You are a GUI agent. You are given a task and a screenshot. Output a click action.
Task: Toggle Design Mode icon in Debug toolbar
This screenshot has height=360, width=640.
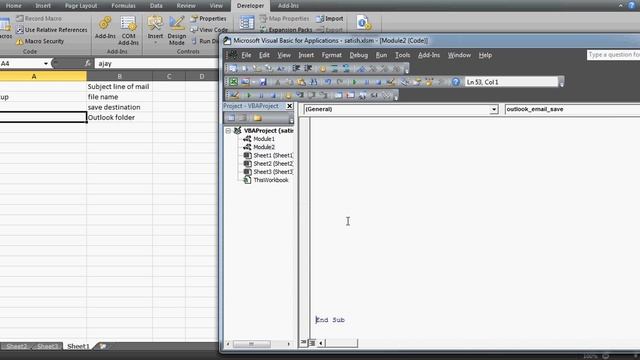(233, 95)
